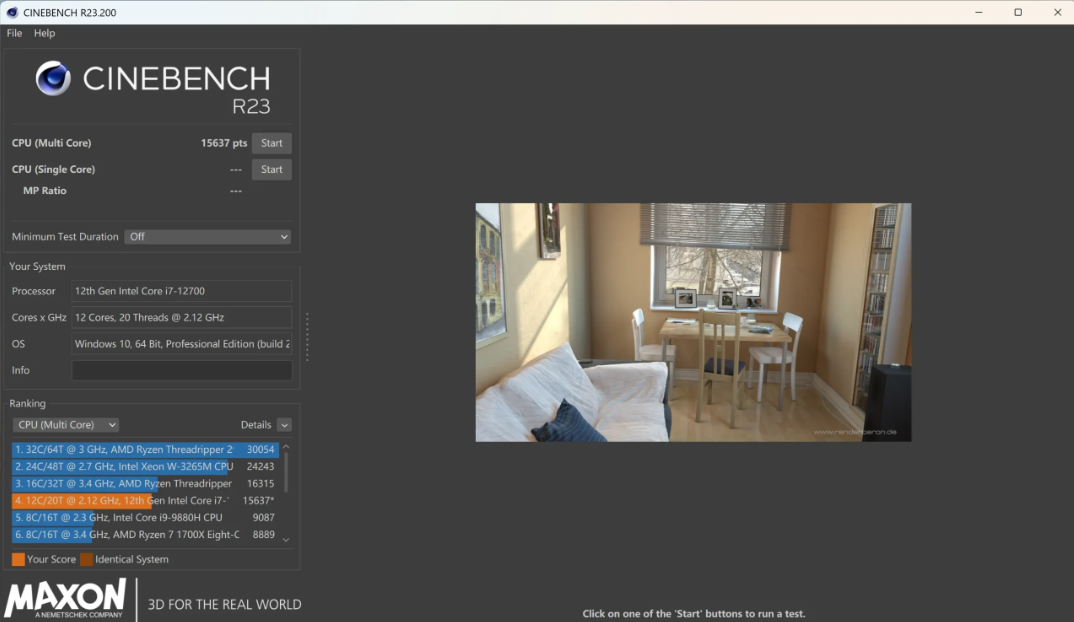This screenshot has height=622, width=1074.
Task: Click the Identical System legend swatch
Action: pos(85,559)
